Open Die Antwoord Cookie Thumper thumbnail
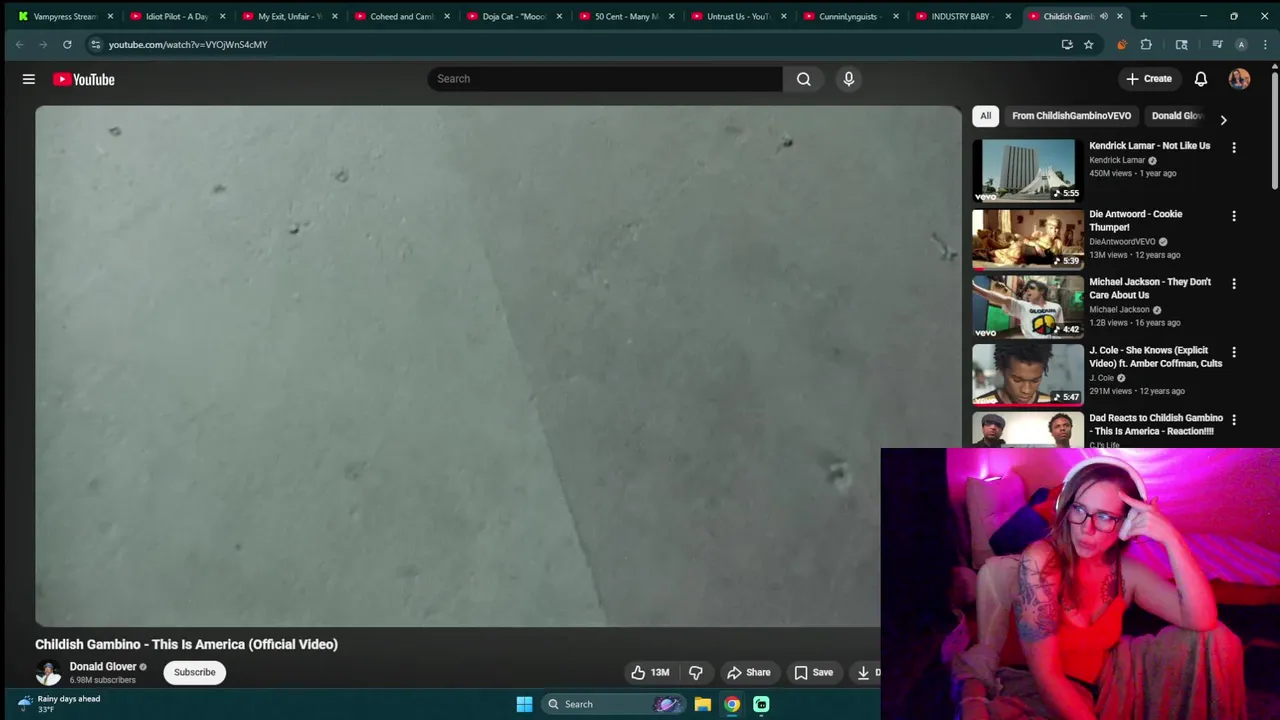Image resolution: width=1280 pixels, height=720 pixels. (x=1028, y=239)
